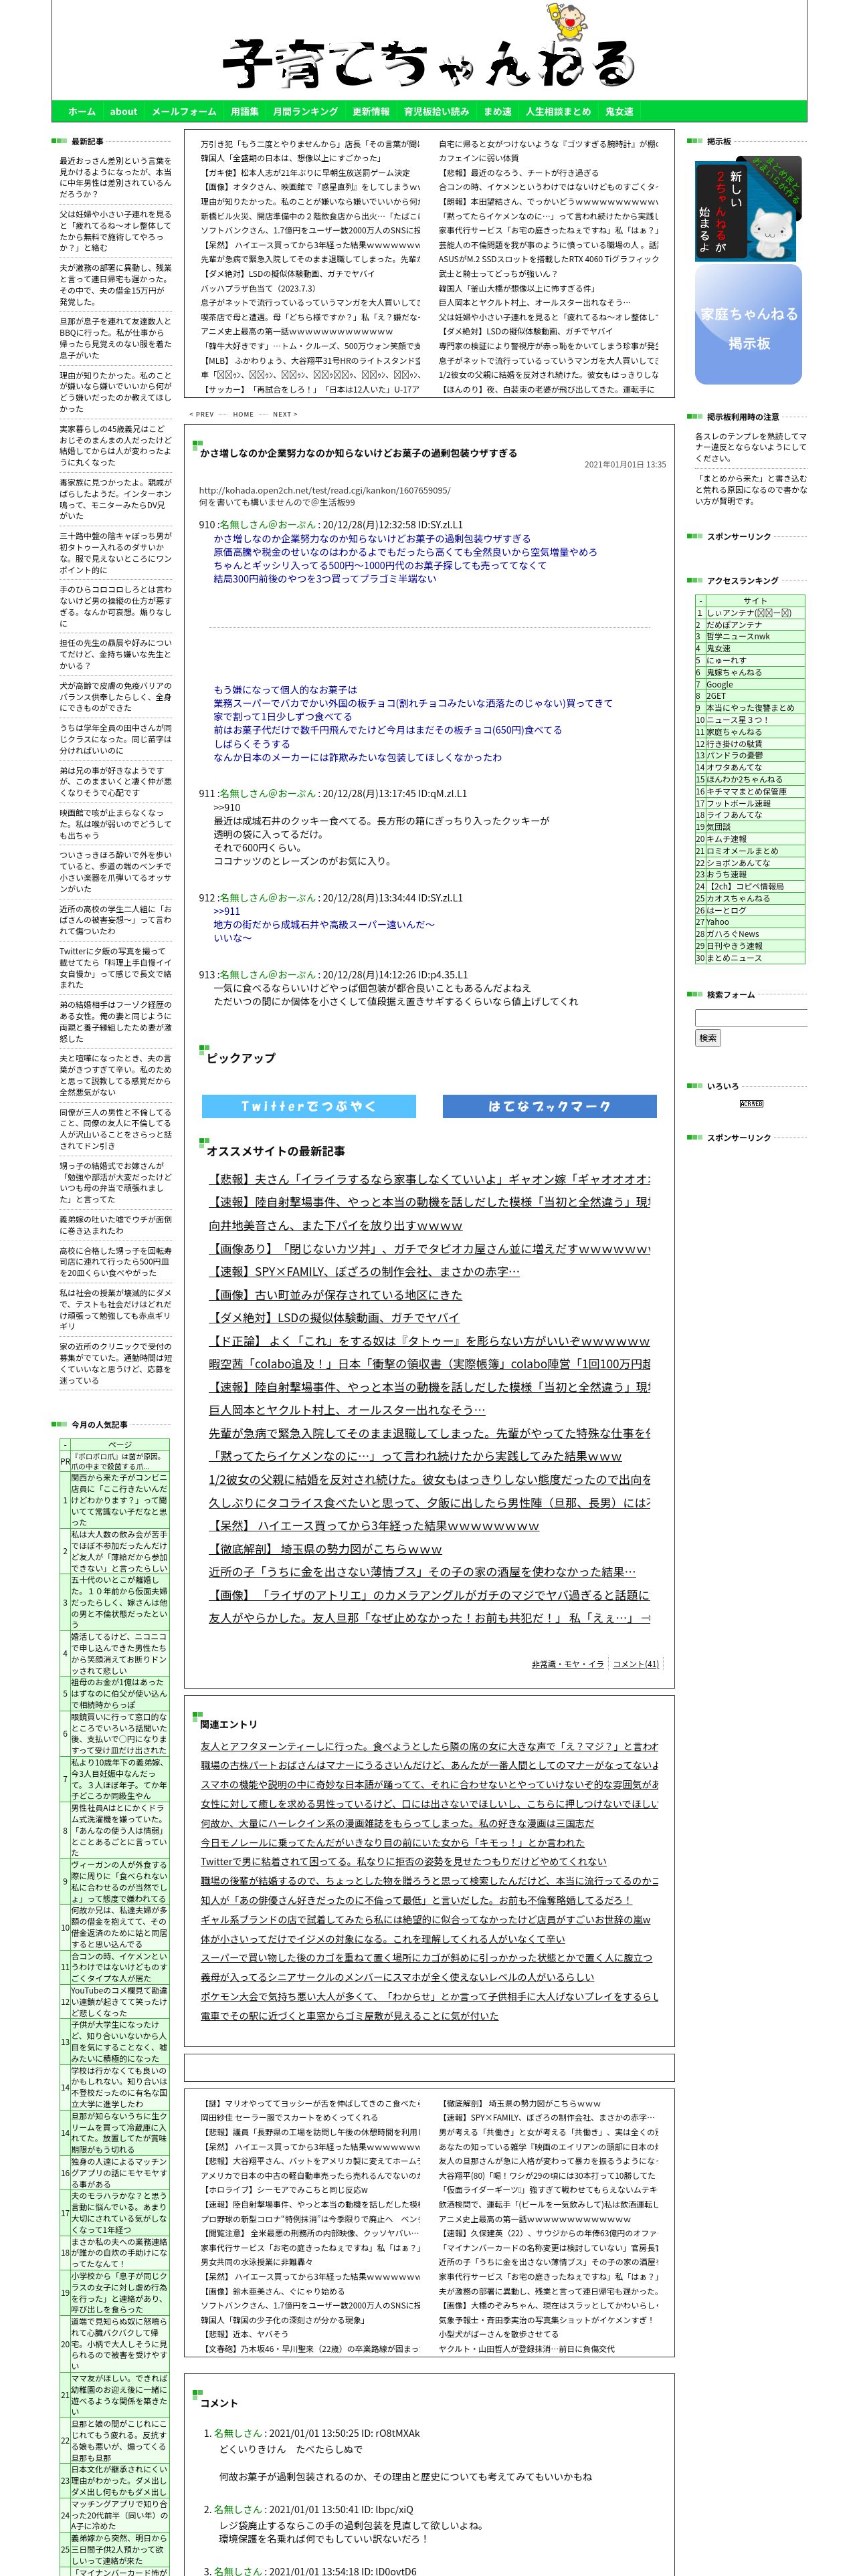The image size is (859, 2576).
Task: Open related entry Twitterで男に粘着されて困ってる
Action: tap(403, 1862)
